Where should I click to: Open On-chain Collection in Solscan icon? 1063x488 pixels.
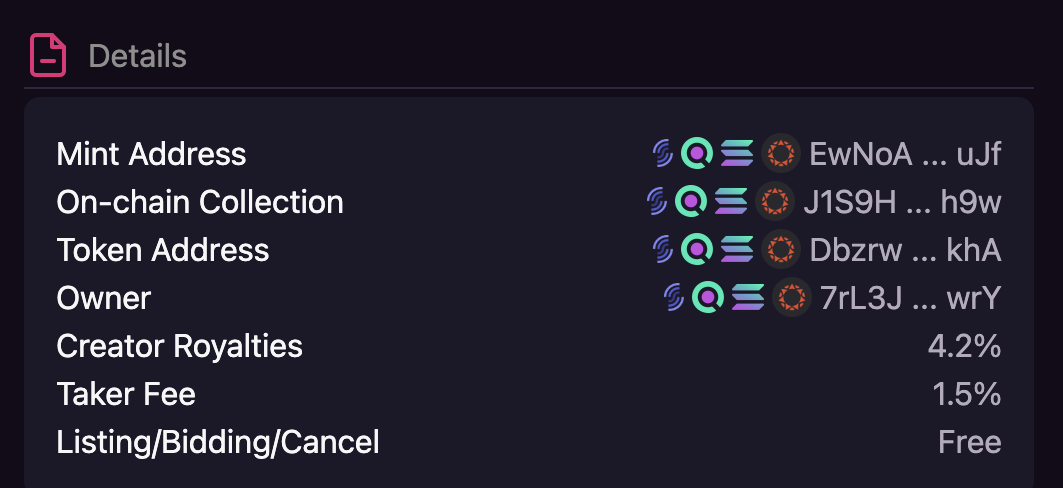(691, 201)
